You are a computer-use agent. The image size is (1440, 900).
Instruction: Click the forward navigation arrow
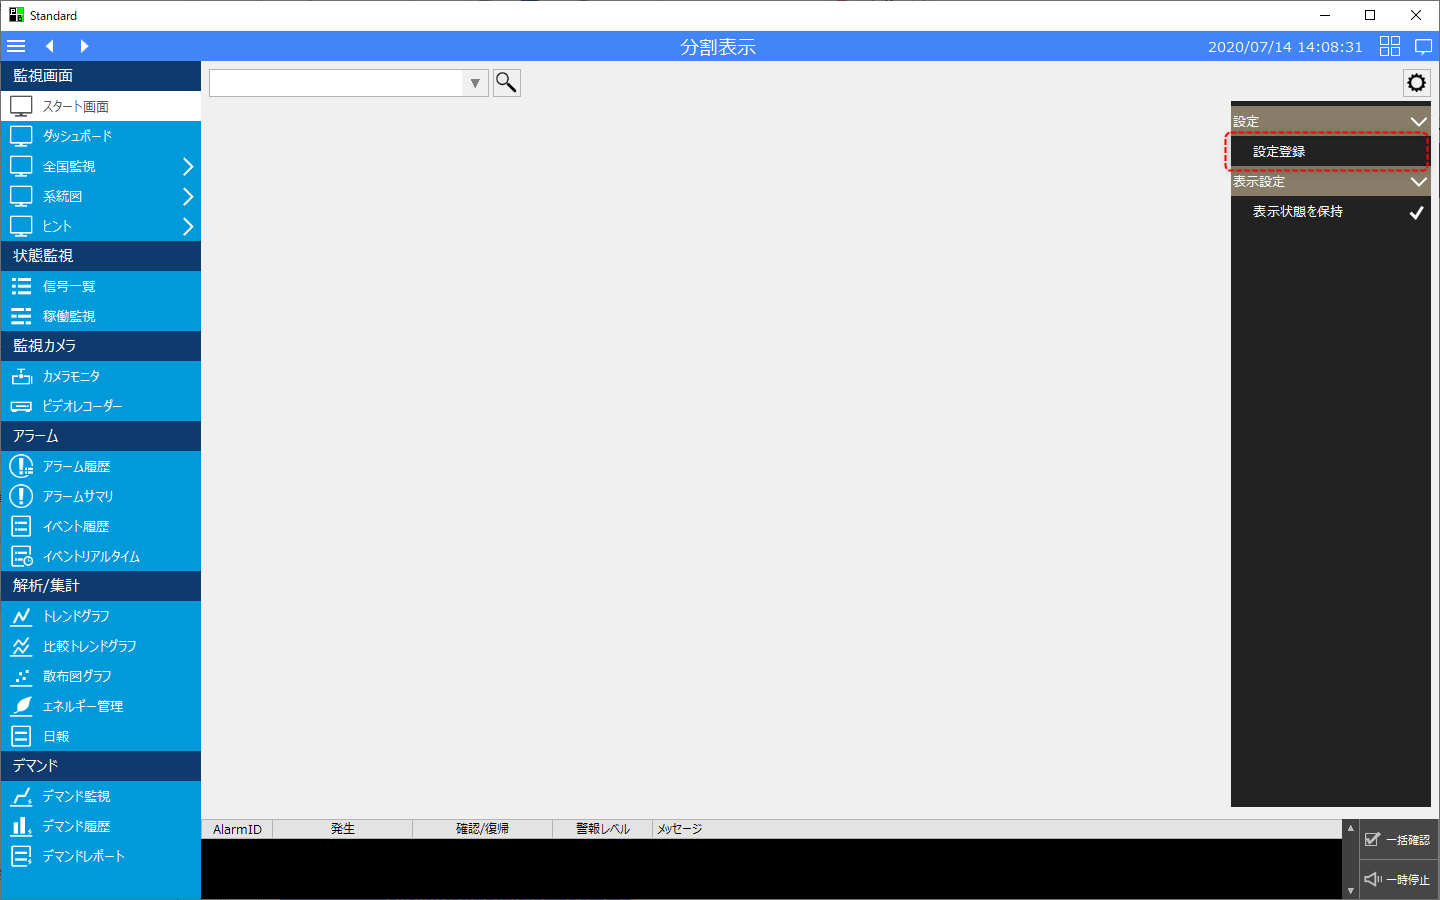(x=84, y=46)
